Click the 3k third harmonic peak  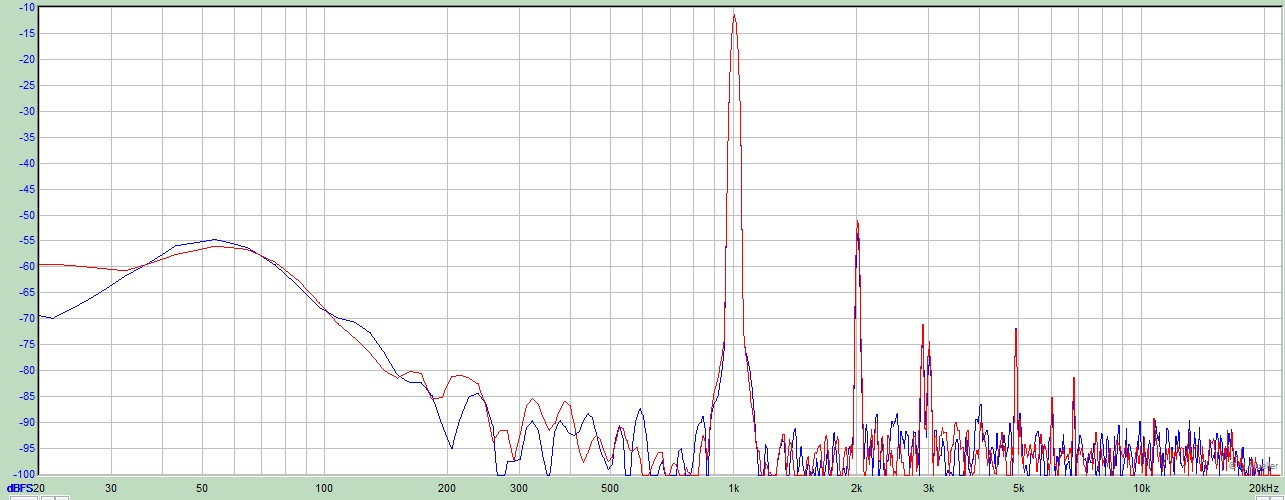pyautogui.click(x=923, y=326)
